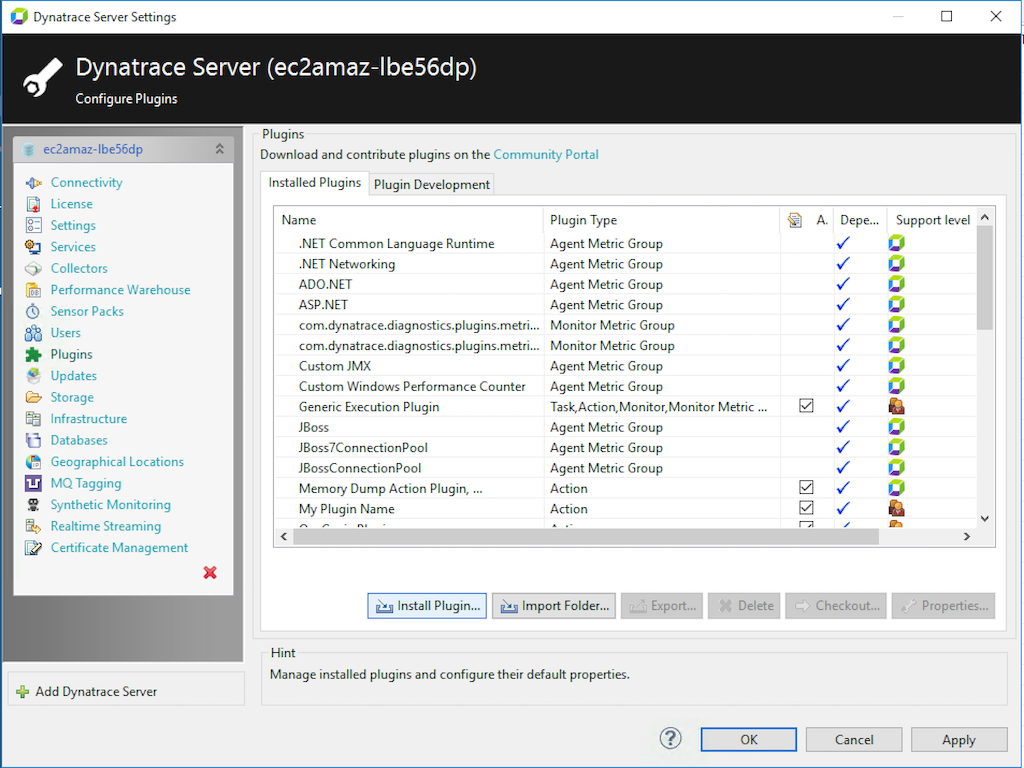Viewport: 1024px width, 768px height.
Task: Open Performance Warehouse section
Action: click(120, 290)
